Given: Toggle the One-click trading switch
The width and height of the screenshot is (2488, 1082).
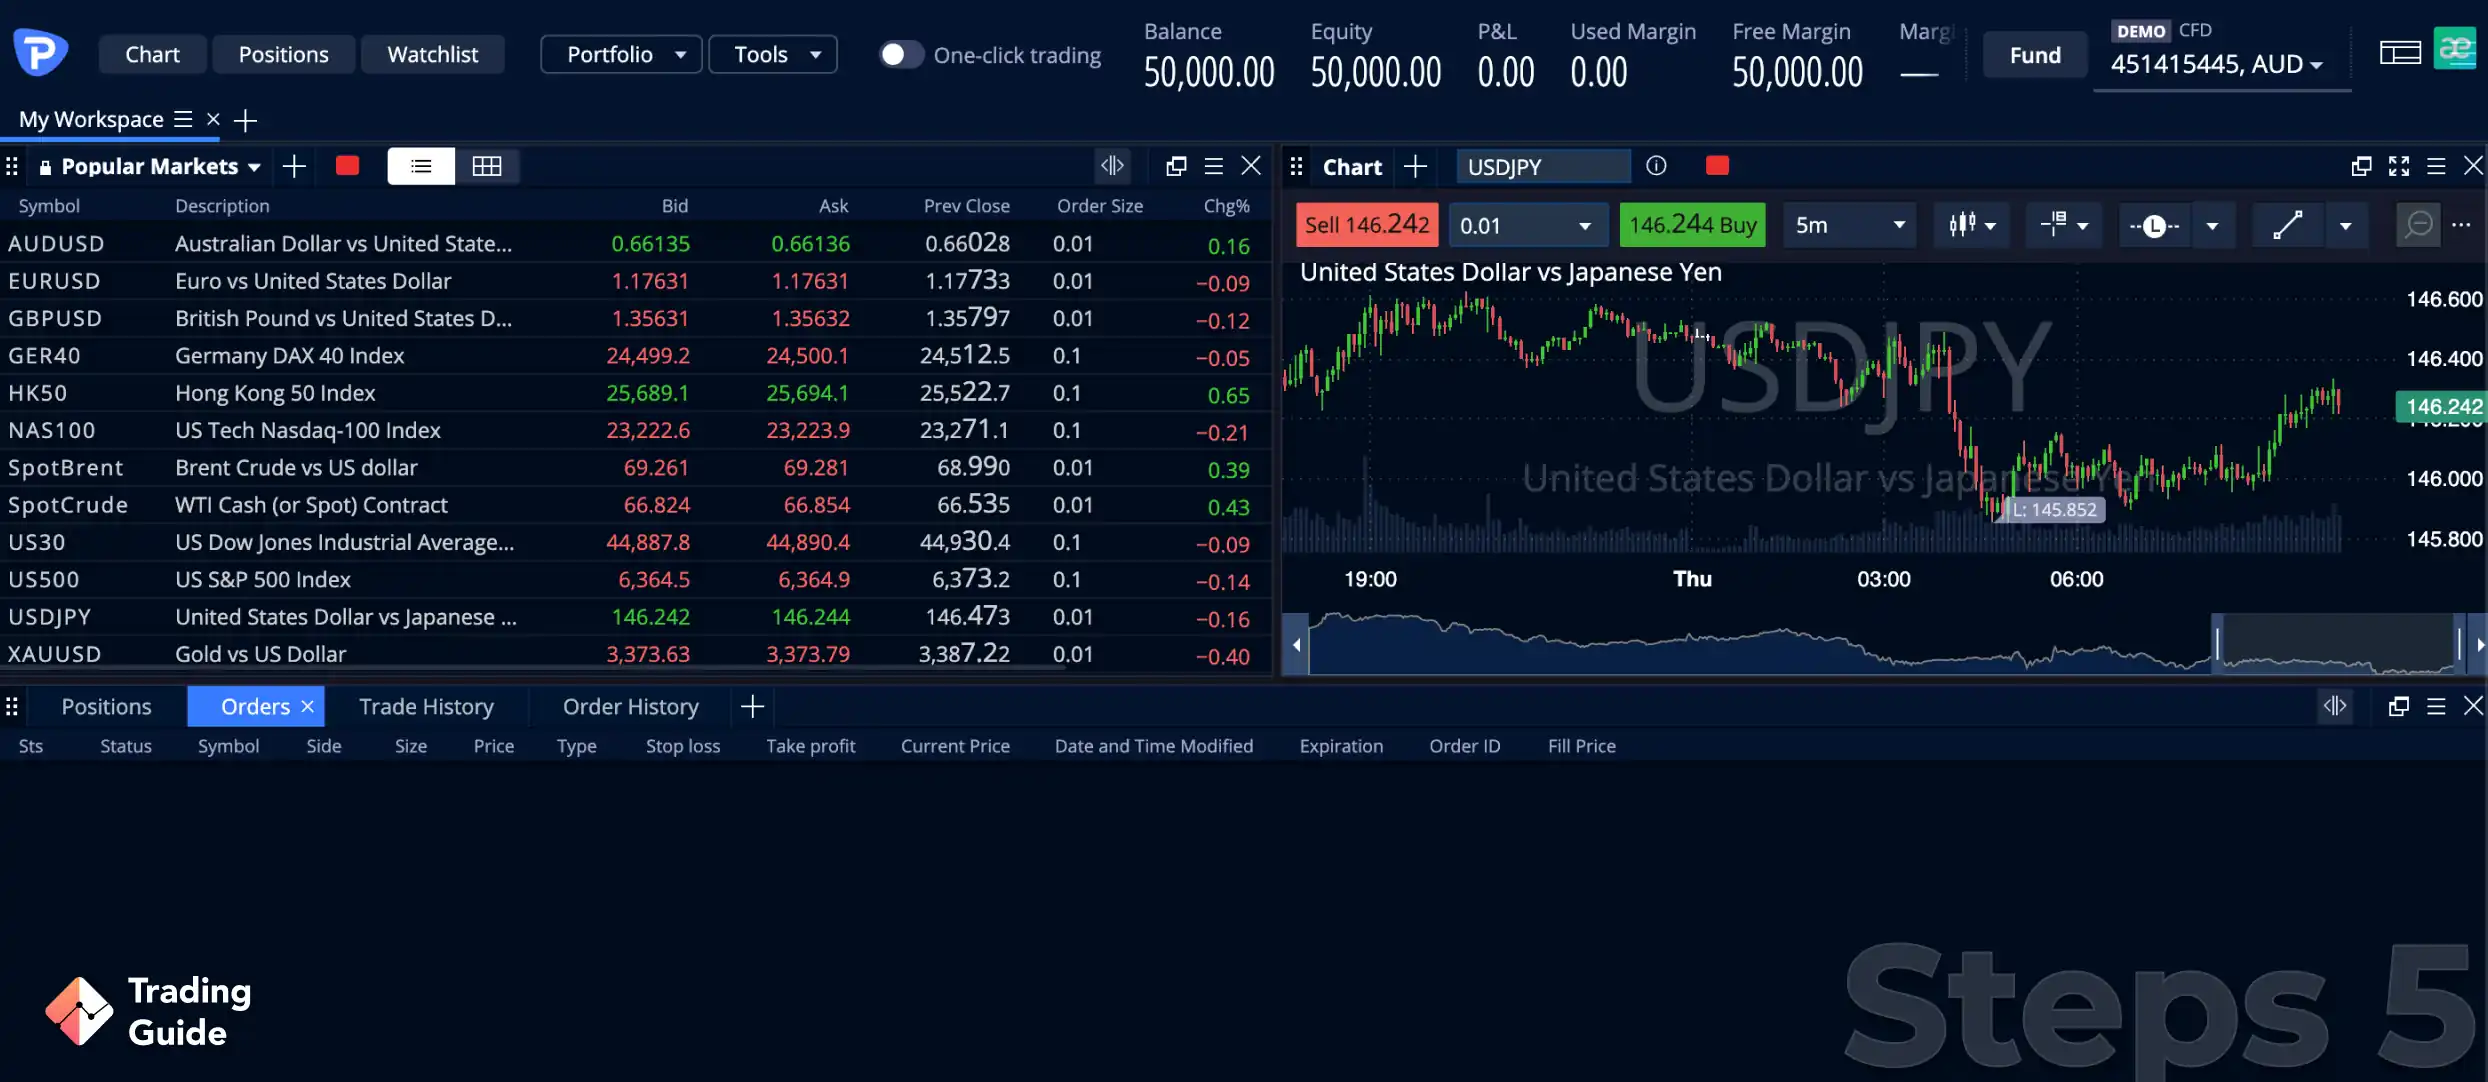Looking at the screenshot, I should (900, 55).
